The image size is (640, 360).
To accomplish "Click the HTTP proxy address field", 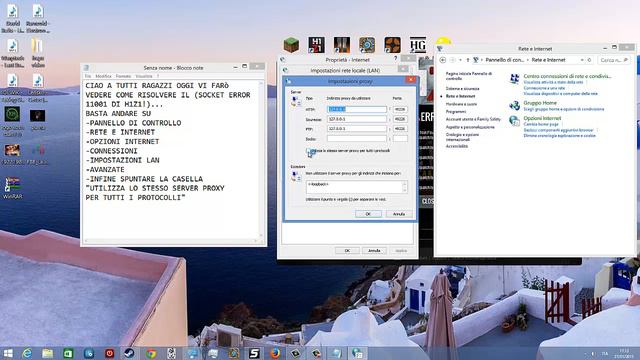I will point(357,109).
